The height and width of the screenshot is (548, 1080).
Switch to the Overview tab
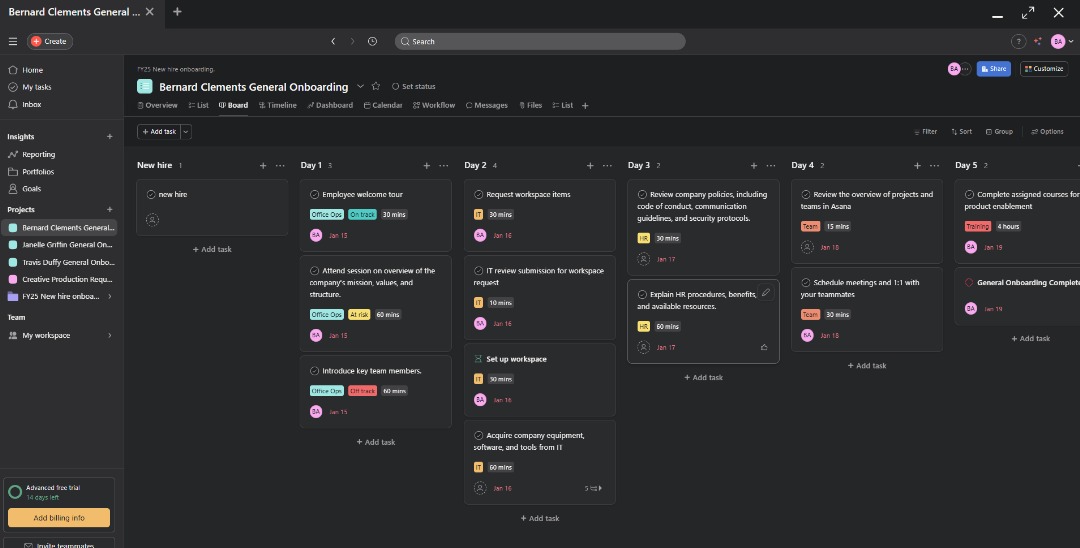click(157, 105)
